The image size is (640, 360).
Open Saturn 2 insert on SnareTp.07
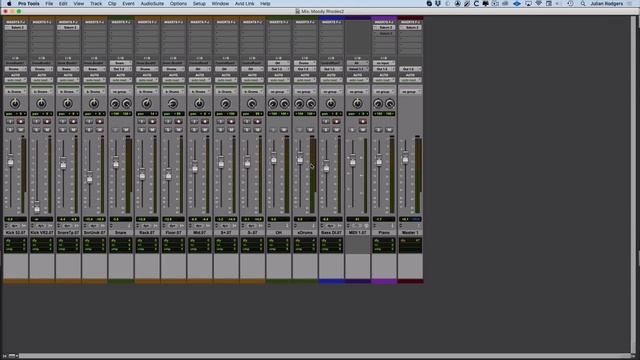68,27
